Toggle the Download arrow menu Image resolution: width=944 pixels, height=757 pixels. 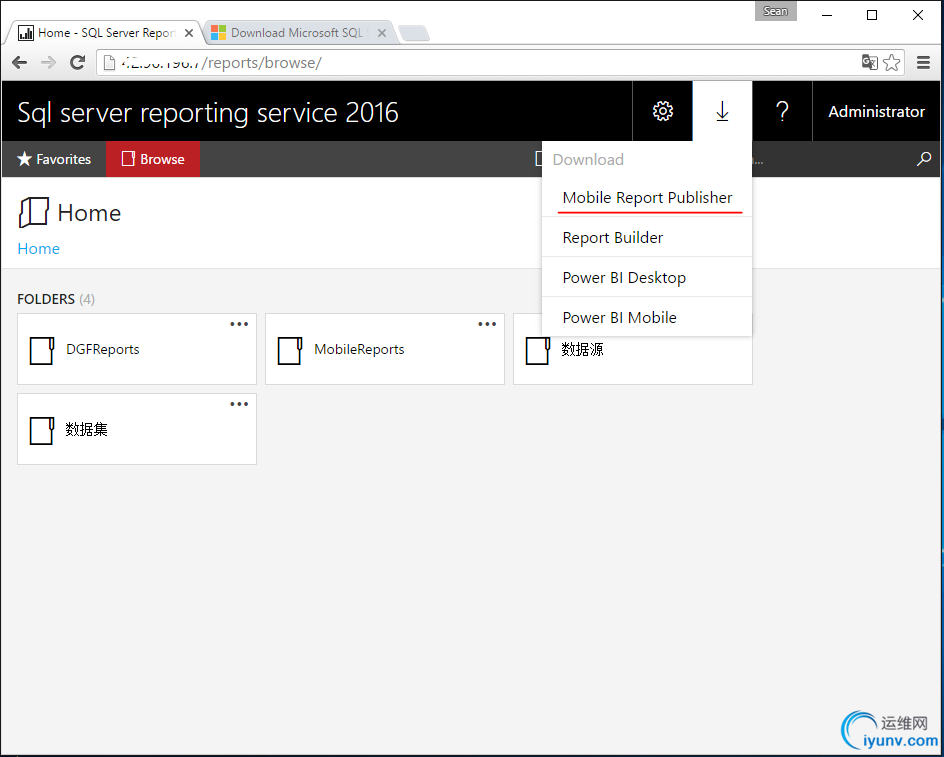point(722,111)
